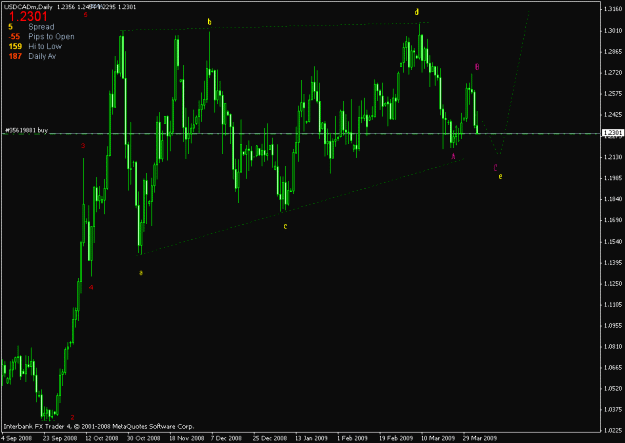Click 1.1690 on the price axis
625x443 pixels.
coord(613,220)
